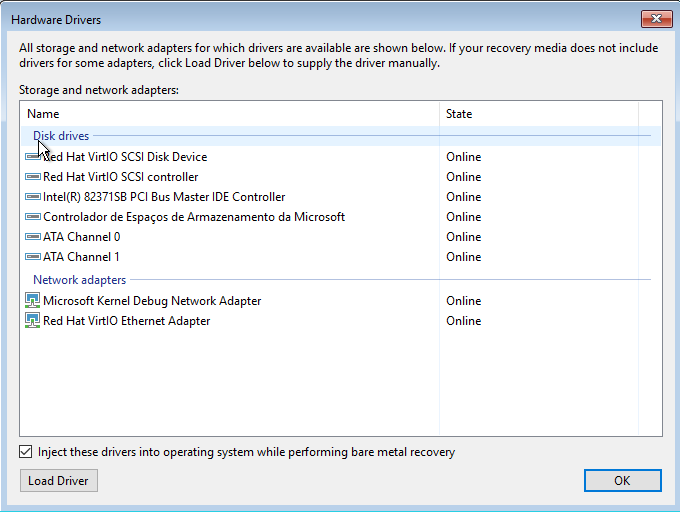Sort list by the Name column header

[230, 114]
